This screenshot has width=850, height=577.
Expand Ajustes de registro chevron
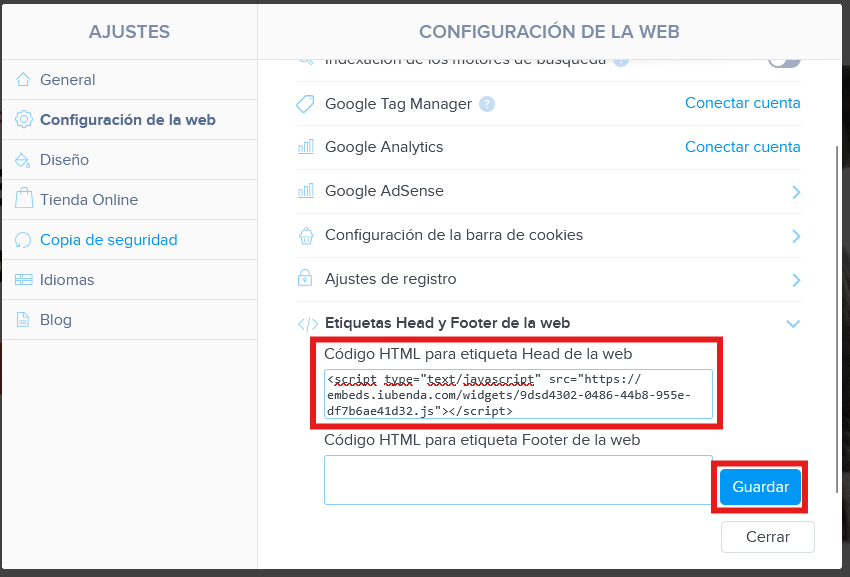click(x=796, y=280)
